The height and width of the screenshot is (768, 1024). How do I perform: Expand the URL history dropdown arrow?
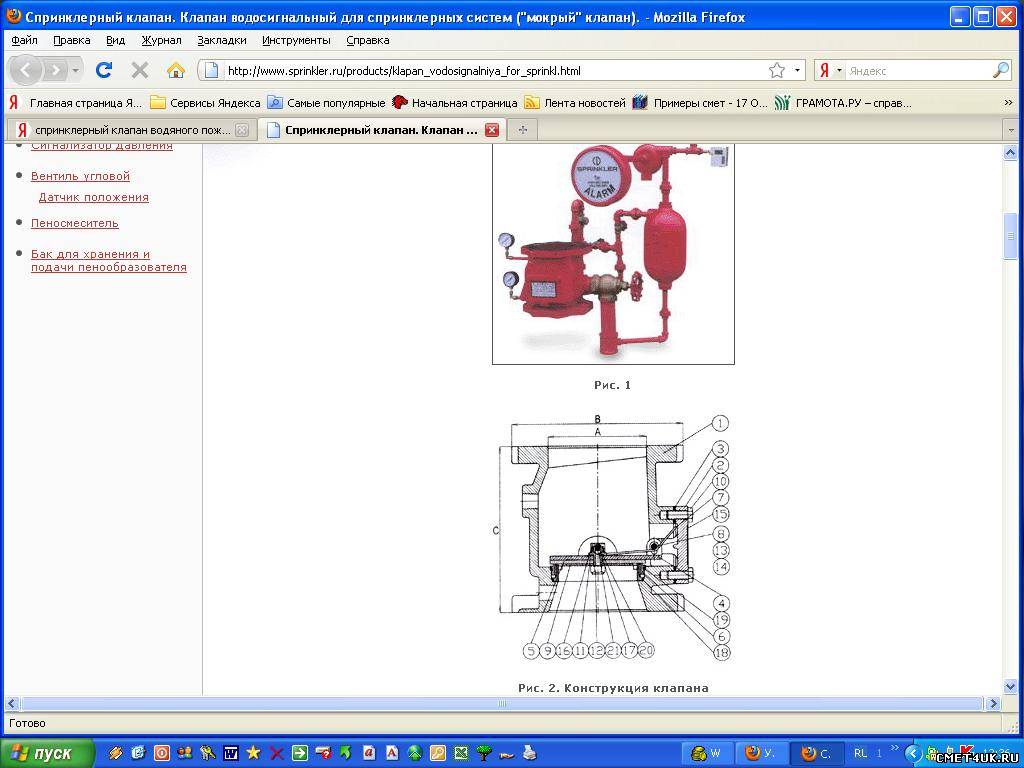tap(798, 70)
